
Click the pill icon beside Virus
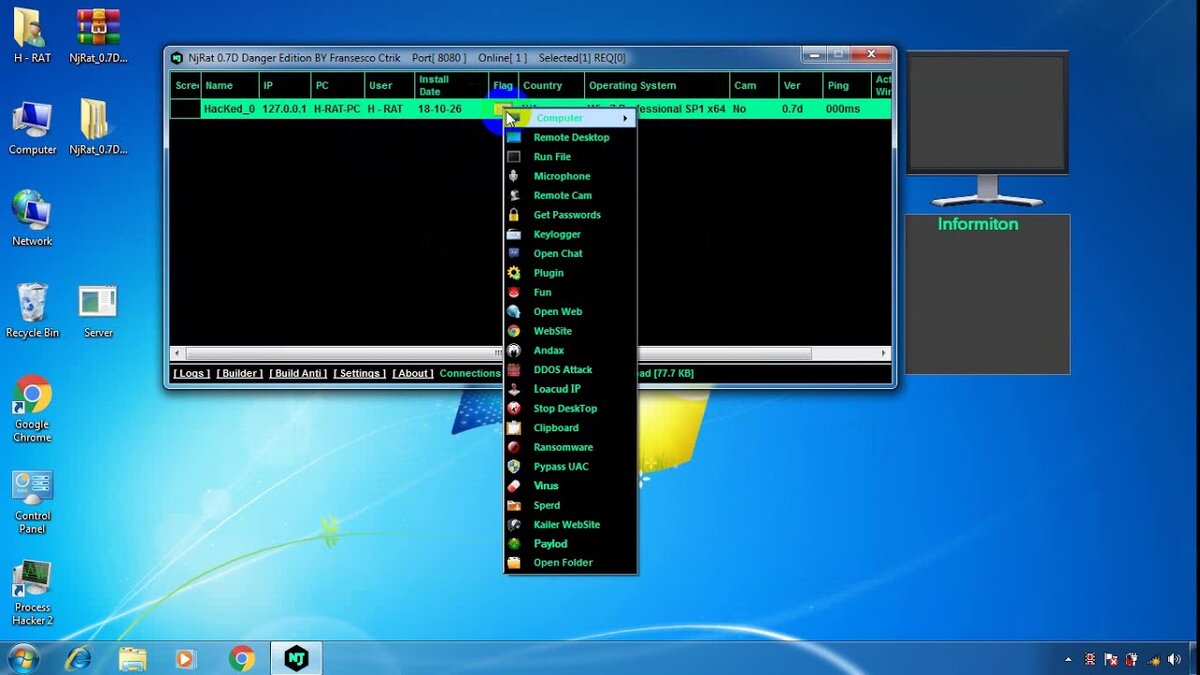[x=514, y=486]
